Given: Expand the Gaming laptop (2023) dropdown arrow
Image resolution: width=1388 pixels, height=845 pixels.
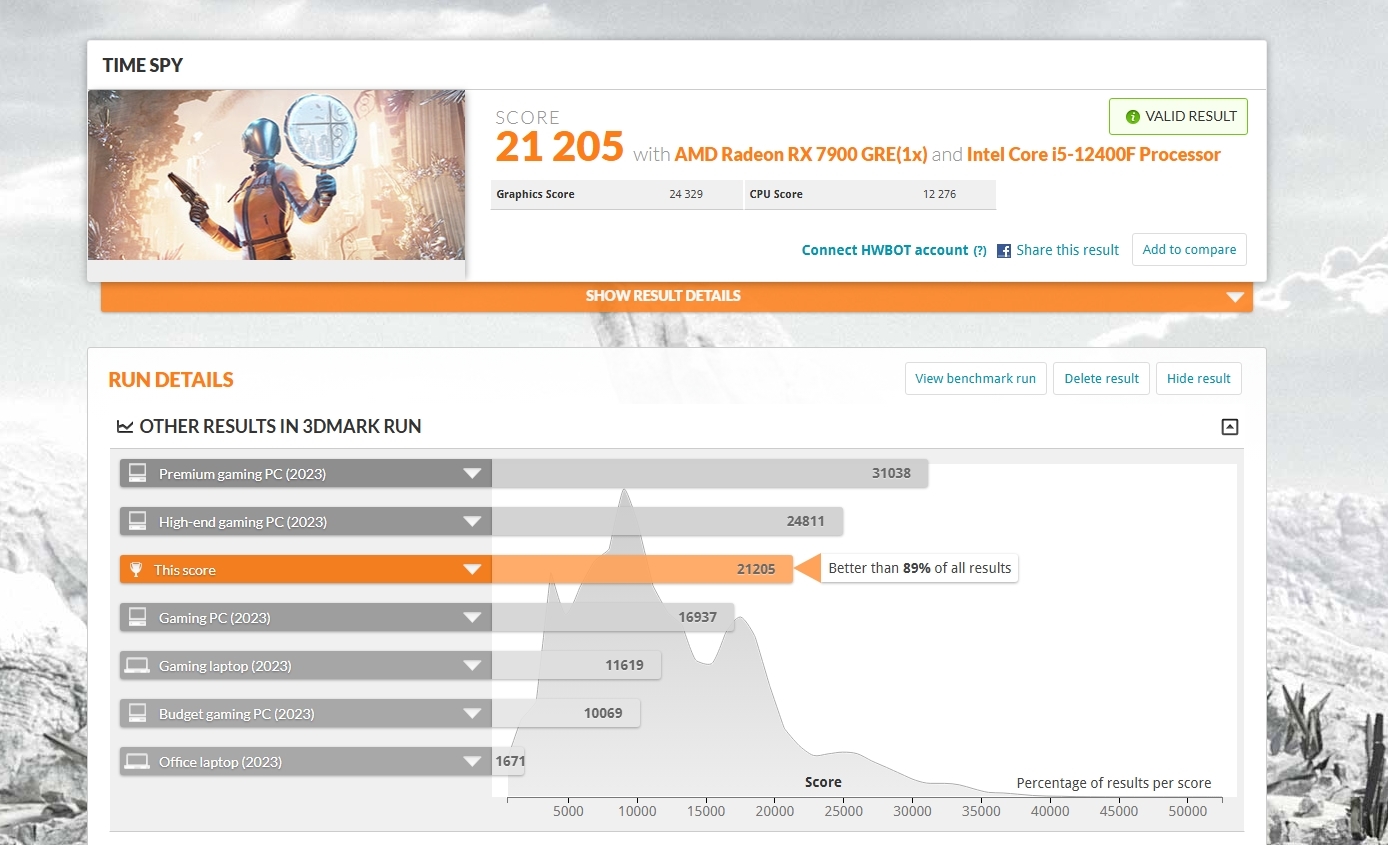Looking at the screenshot, I should (472, 666).
